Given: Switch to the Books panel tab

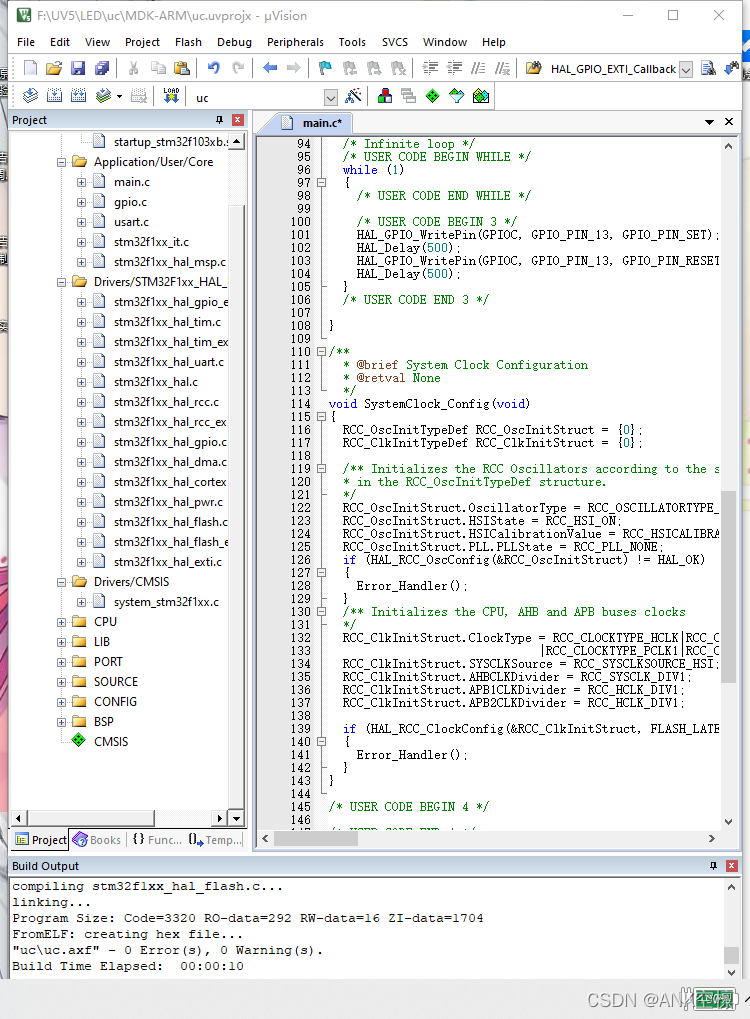Looking at the screenshot, I should tap(97, 840).
